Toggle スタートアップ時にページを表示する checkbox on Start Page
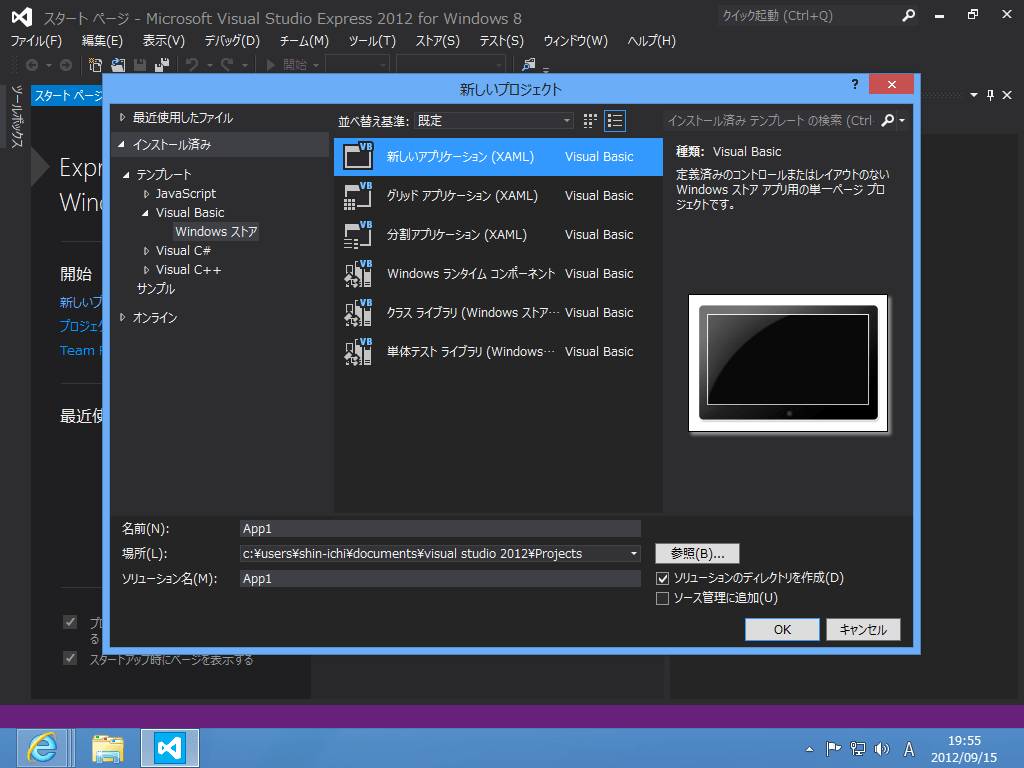 (x=70, y=658)
